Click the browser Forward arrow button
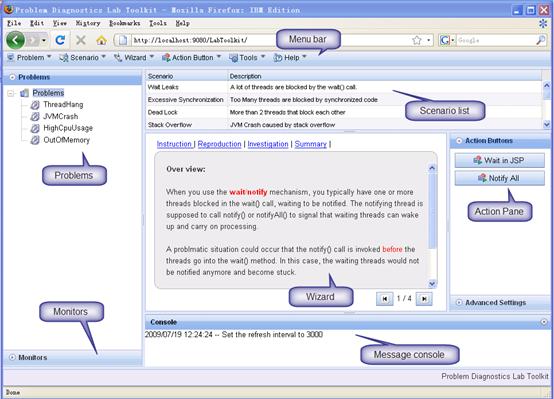This screenshot has height=399, width=554. point(33,40)
